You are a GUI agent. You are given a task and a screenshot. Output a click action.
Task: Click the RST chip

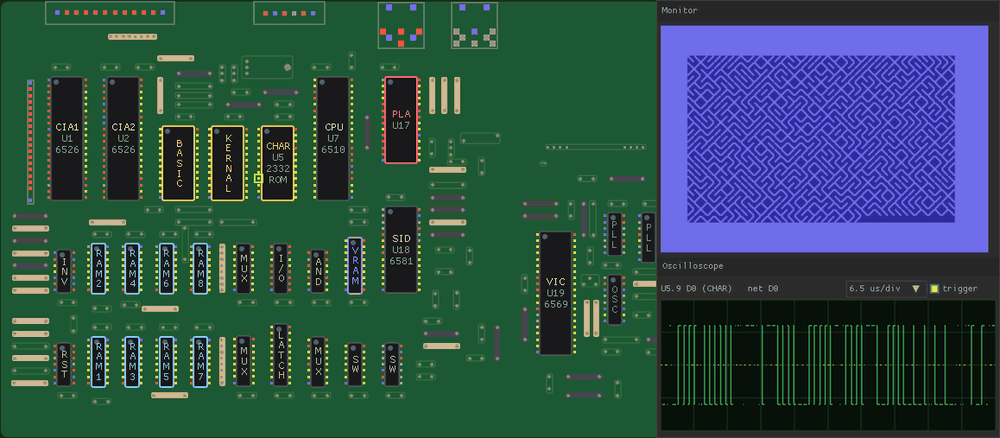click(64, 365)
